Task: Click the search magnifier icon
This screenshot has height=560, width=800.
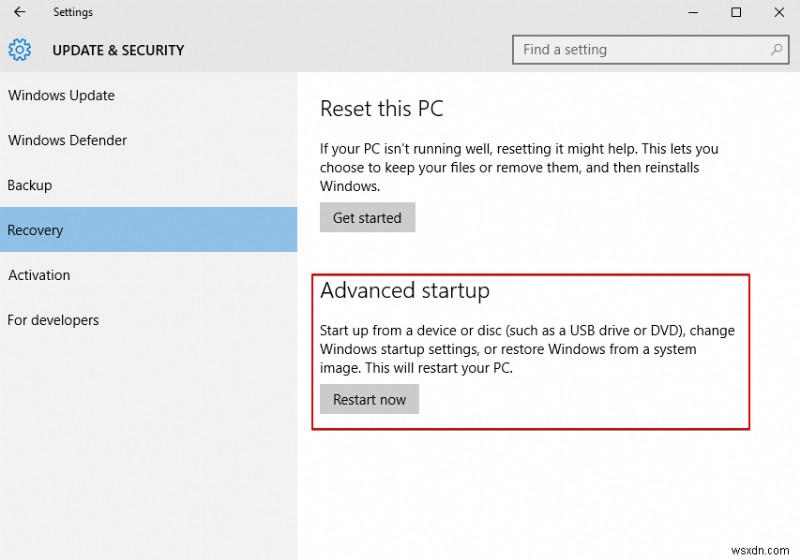Action: point(776,49)
